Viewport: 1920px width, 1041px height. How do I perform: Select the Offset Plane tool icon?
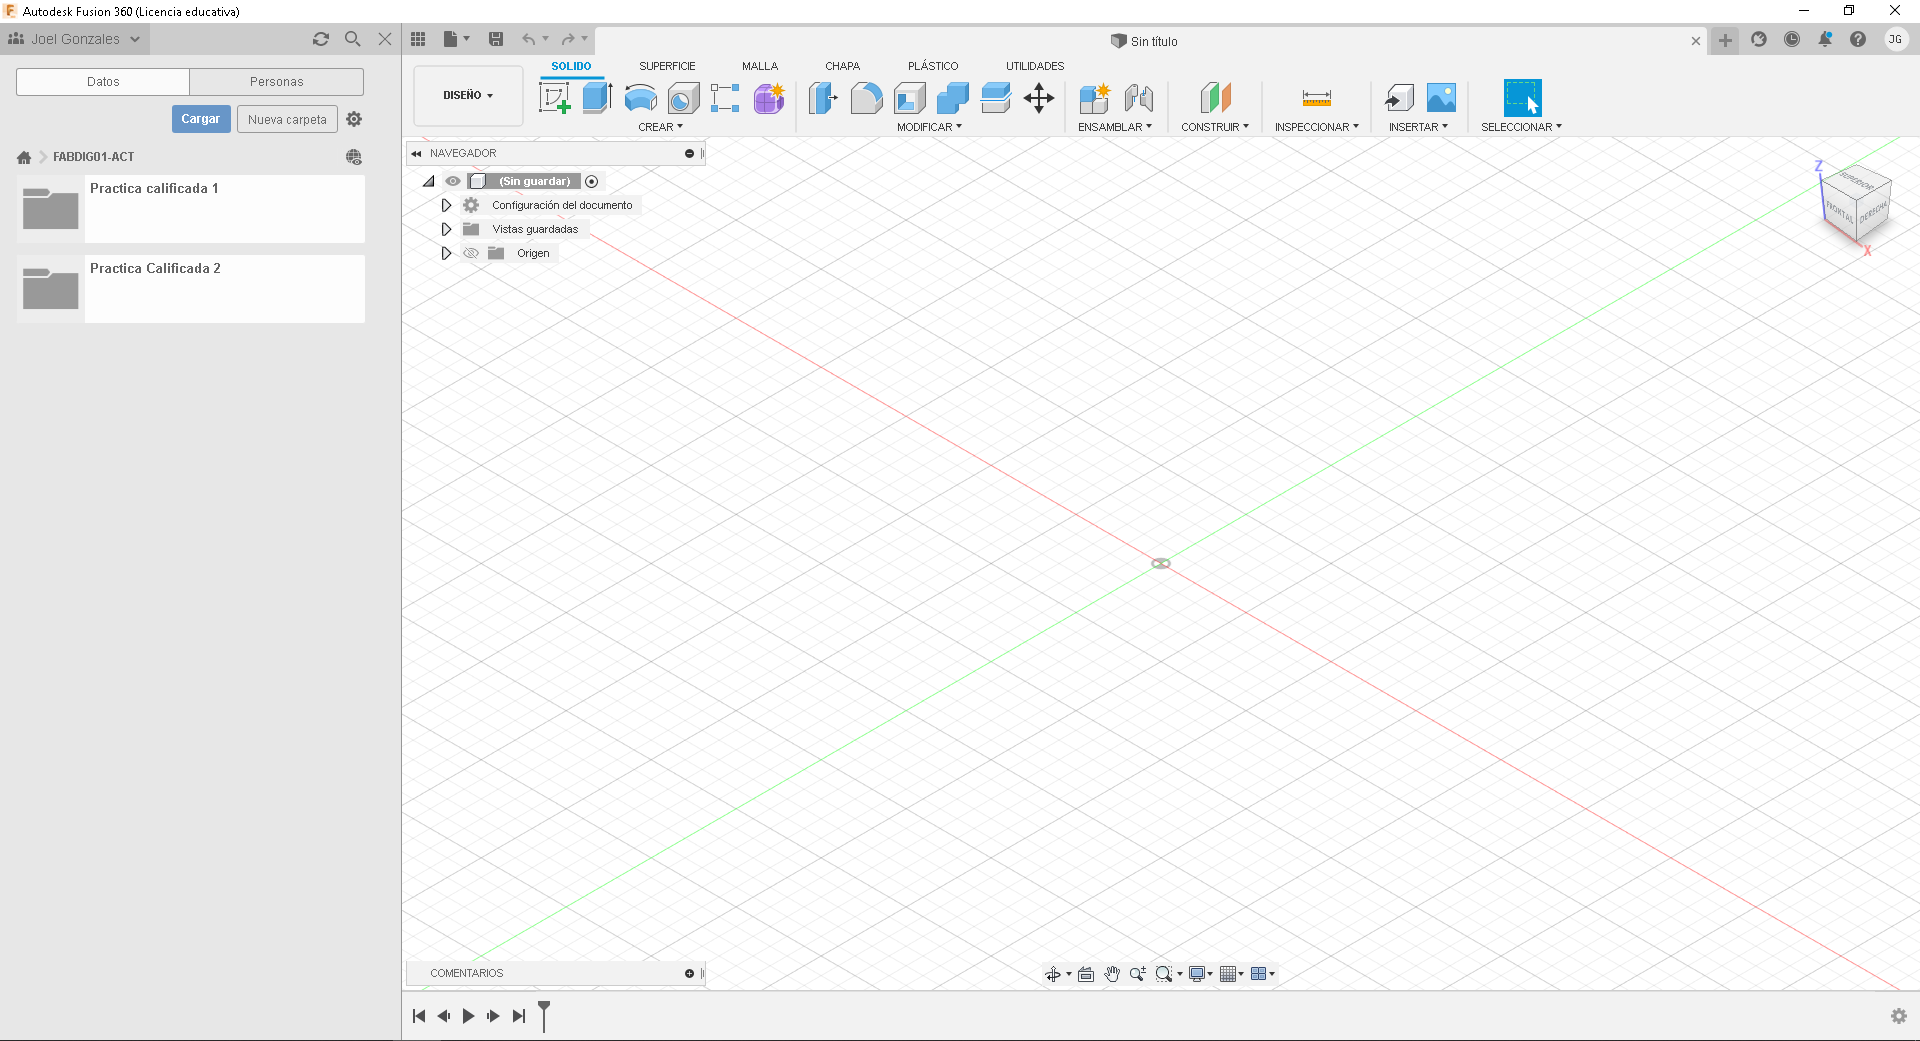pyautogui.click(x=1215, y=98)
